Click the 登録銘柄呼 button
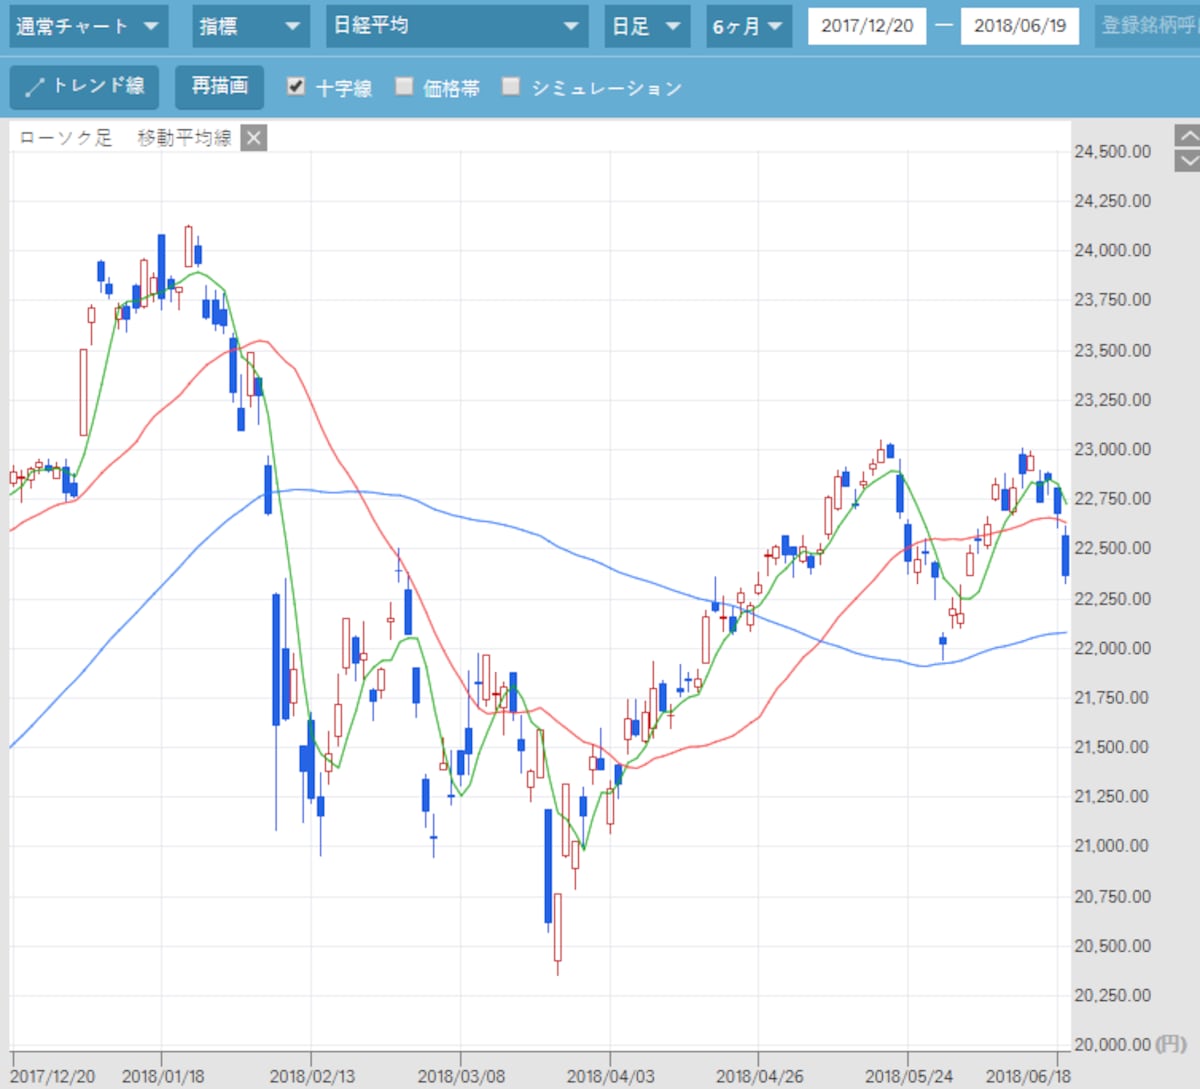Viewport: 1200px width, 1089px height. (1147, 26)
